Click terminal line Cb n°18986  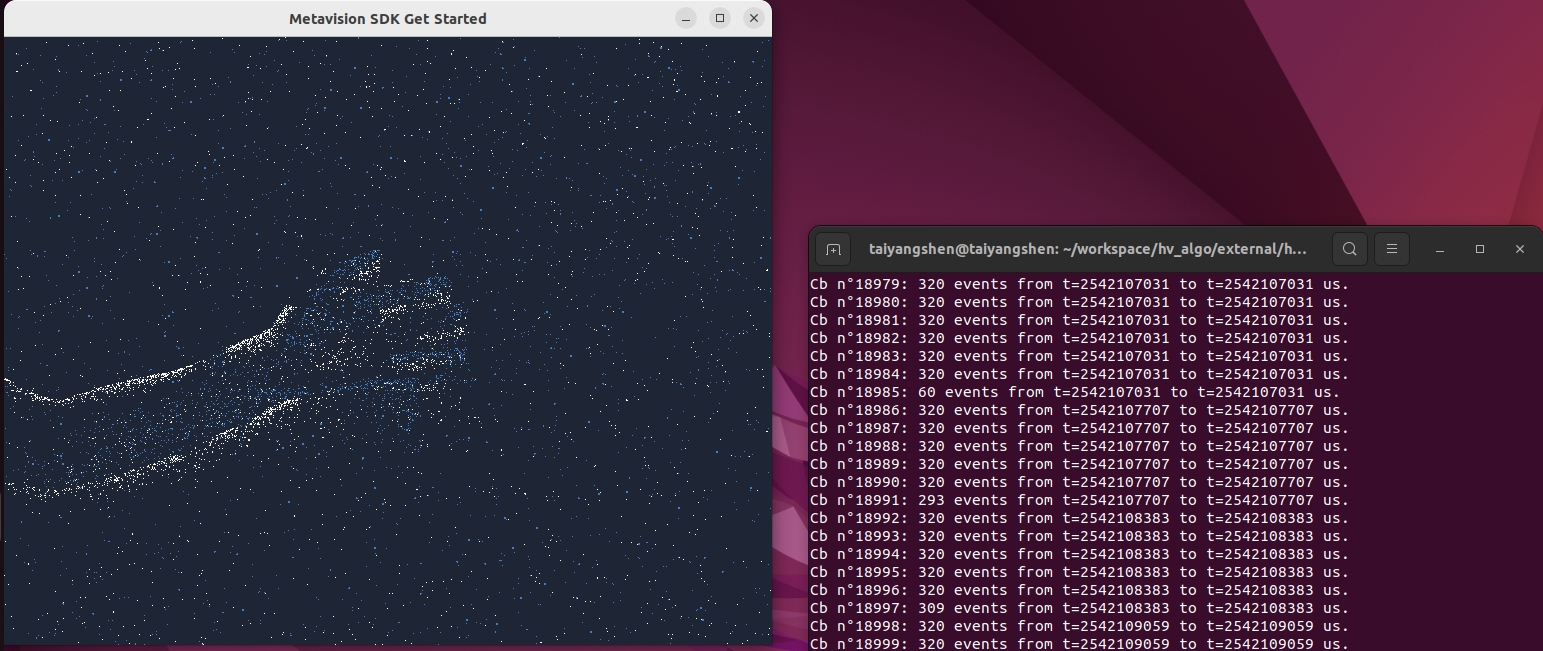(1079, 410)
